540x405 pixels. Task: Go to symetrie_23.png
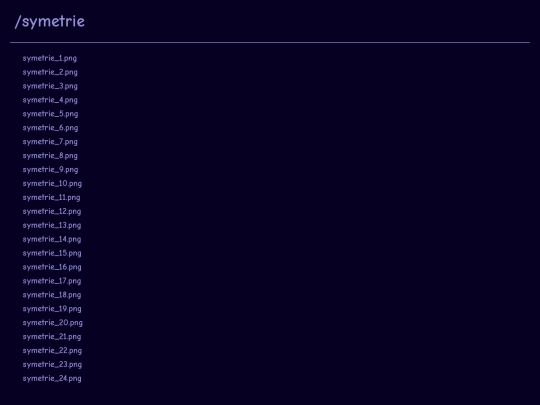52,364
